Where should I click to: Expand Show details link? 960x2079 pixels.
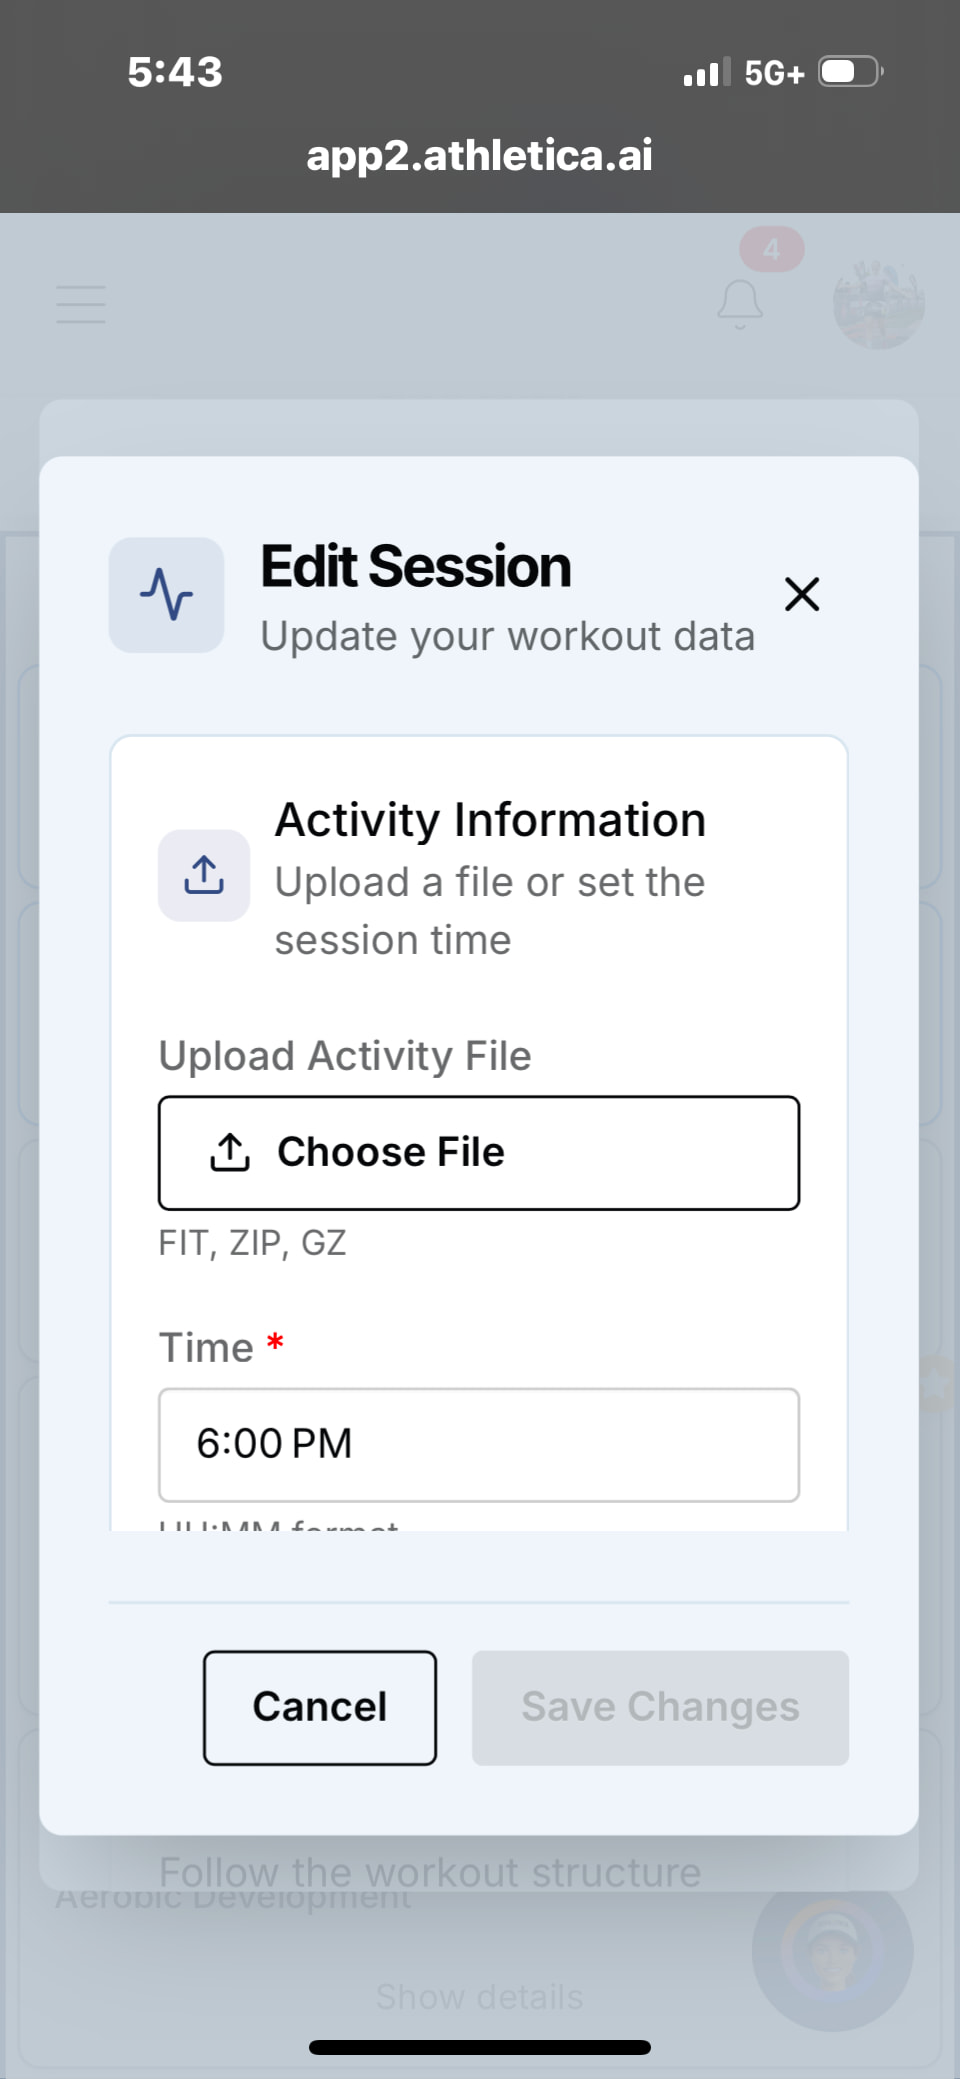479,1997
